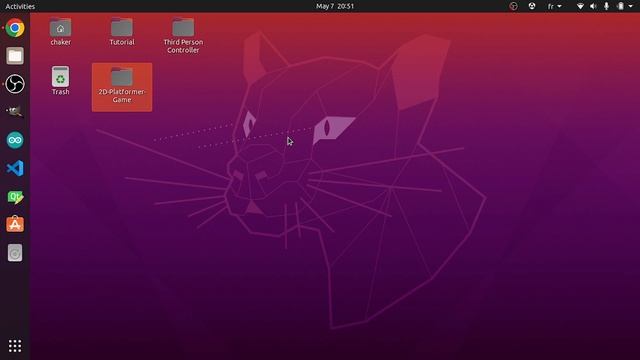Open the OBS tray indicator in the top bar

(x=513, y=6)
